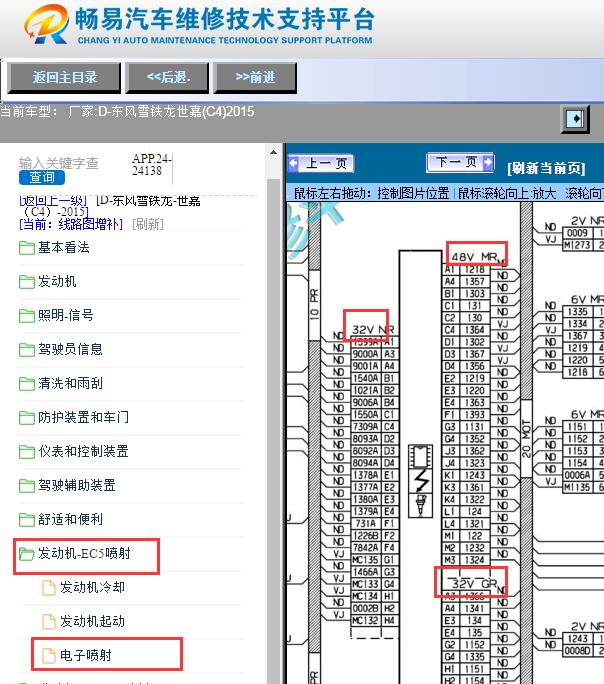Click the 32V GR connector label

[474, 584]
